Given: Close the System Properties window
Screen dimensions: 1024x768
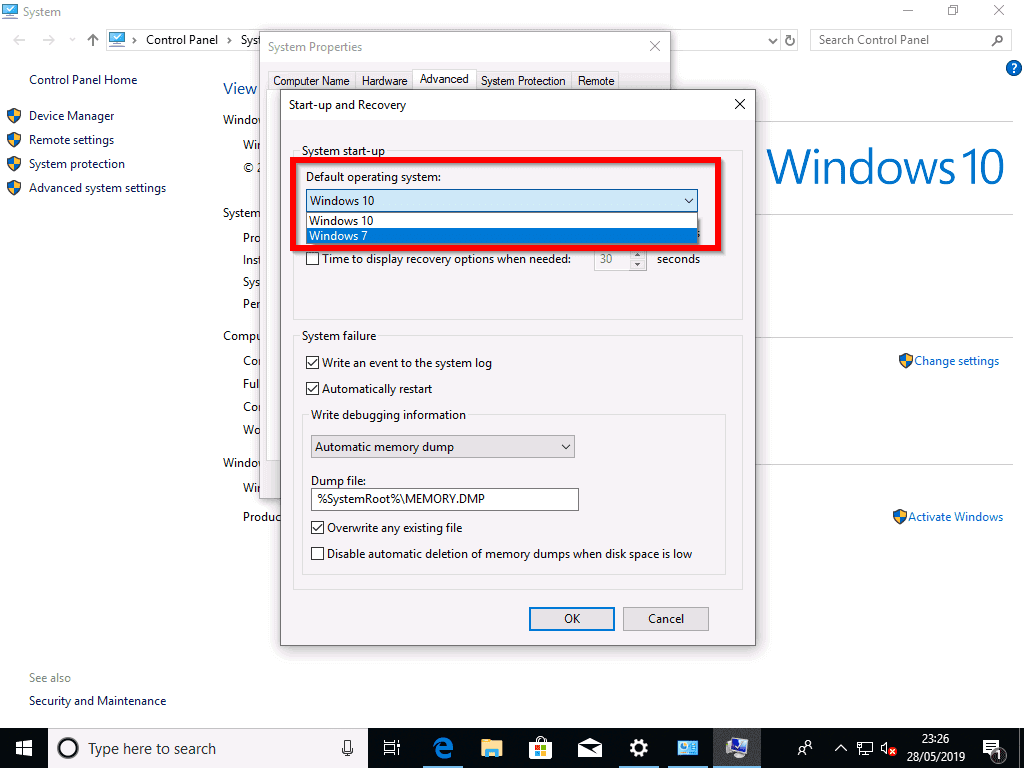Looking at the screenshot, I should point(655,46).
